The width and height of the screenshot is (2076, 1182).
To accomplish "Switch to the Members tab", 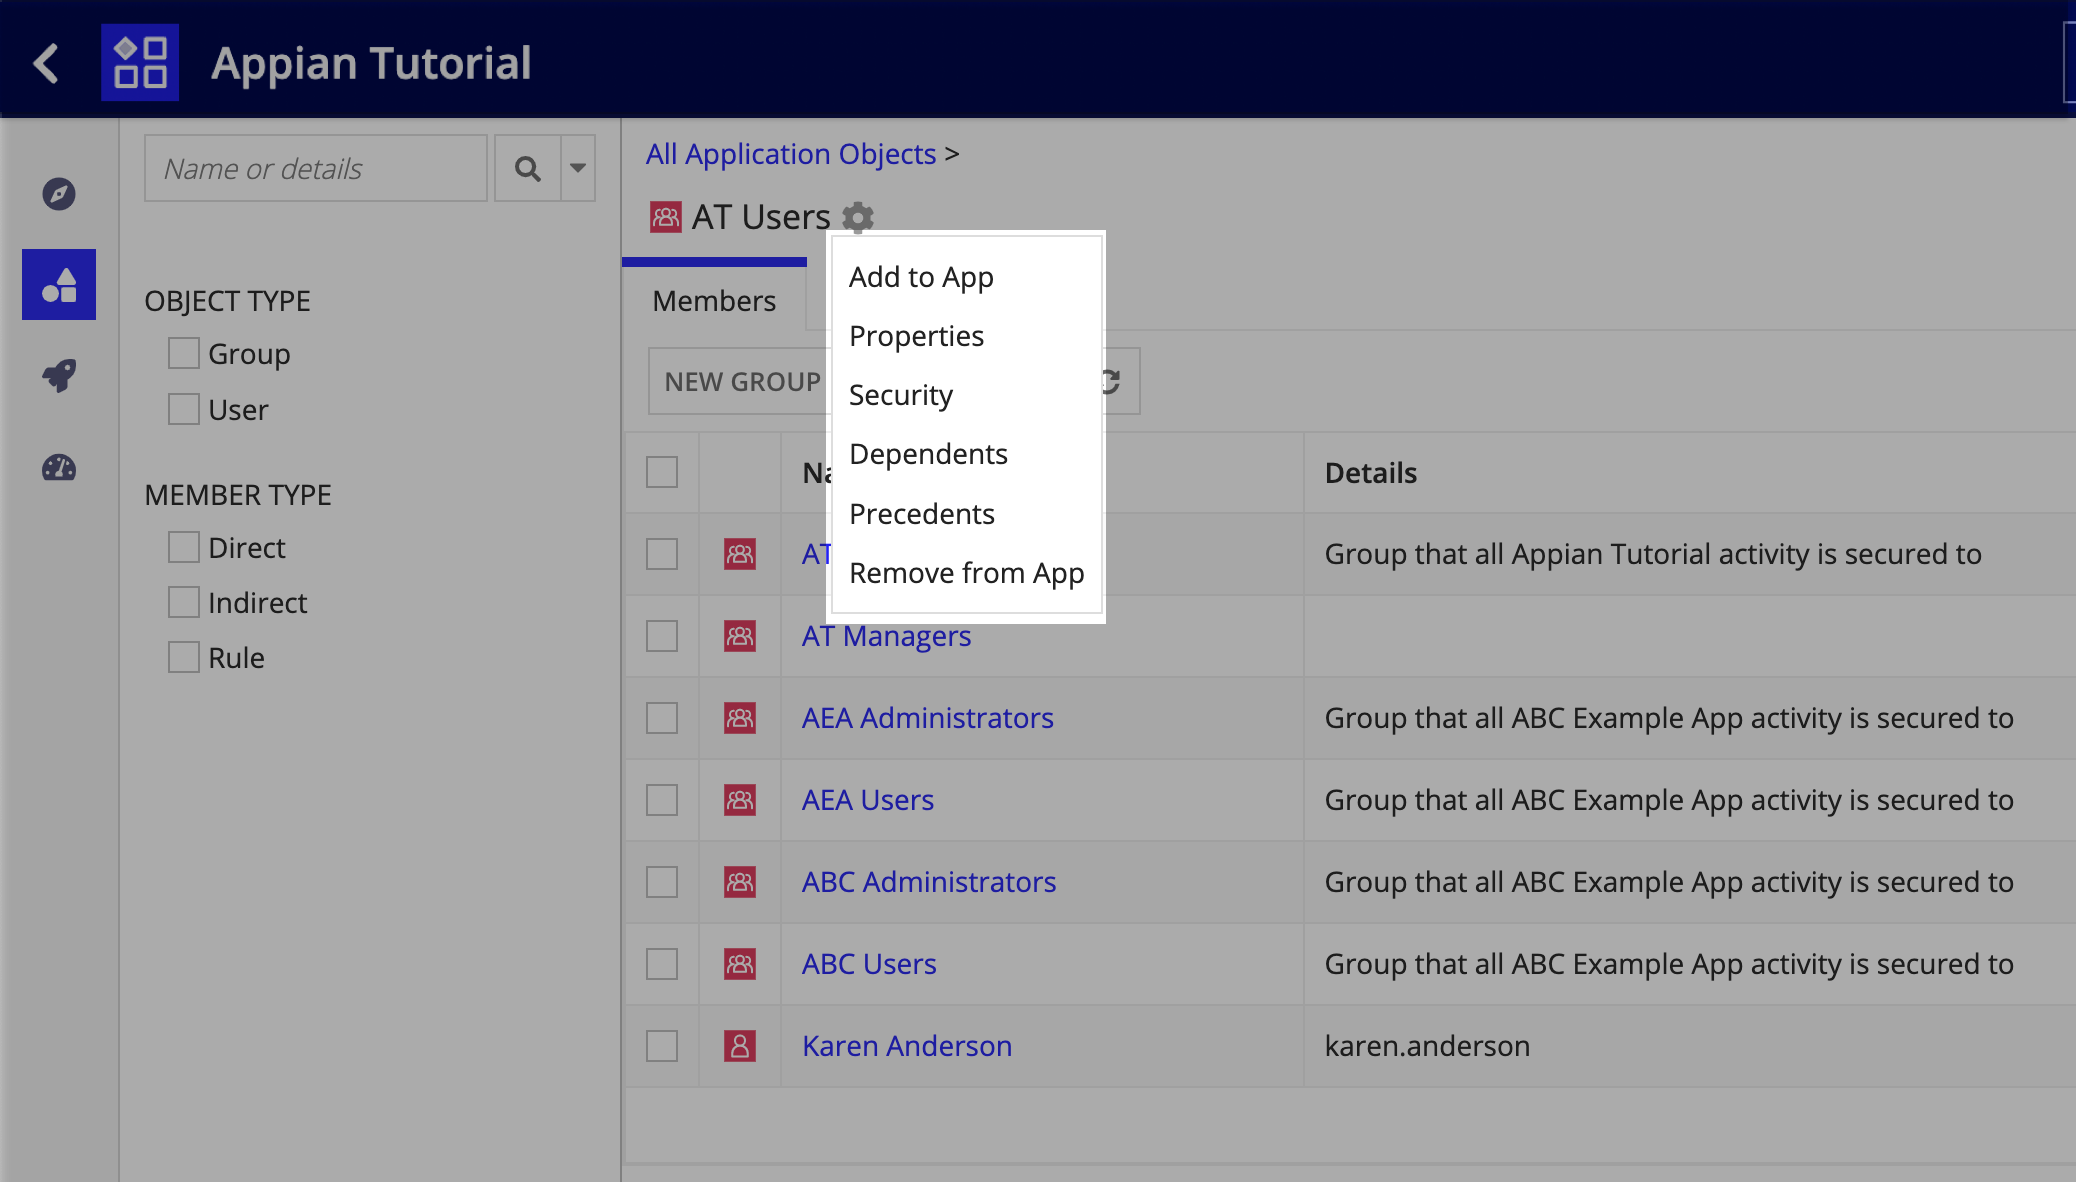I will coord(714,301).
